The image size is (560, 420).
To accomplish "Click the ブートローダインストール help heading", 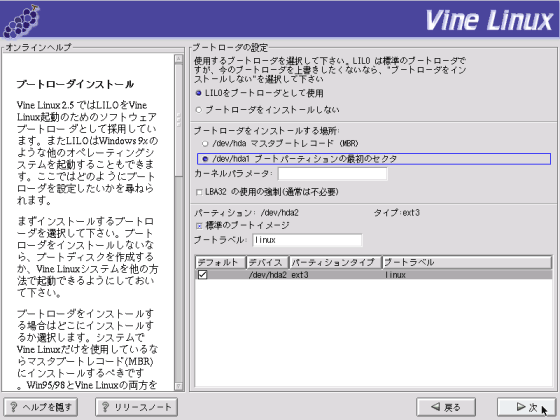I will [75, 84].
